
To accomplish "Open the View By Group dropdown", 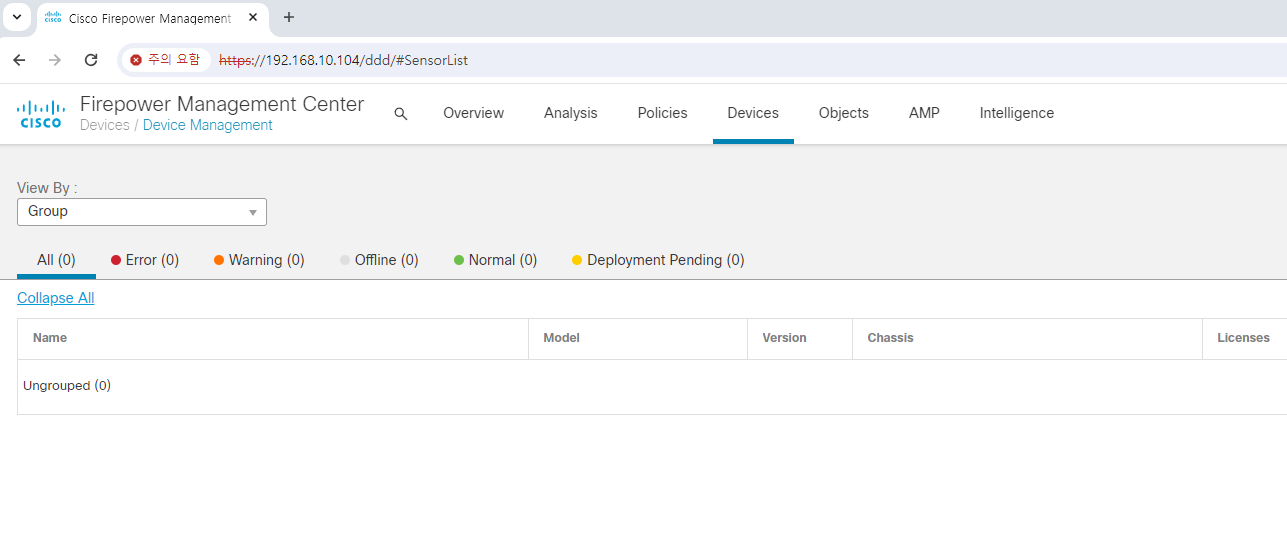I will (x=142, y=212).
